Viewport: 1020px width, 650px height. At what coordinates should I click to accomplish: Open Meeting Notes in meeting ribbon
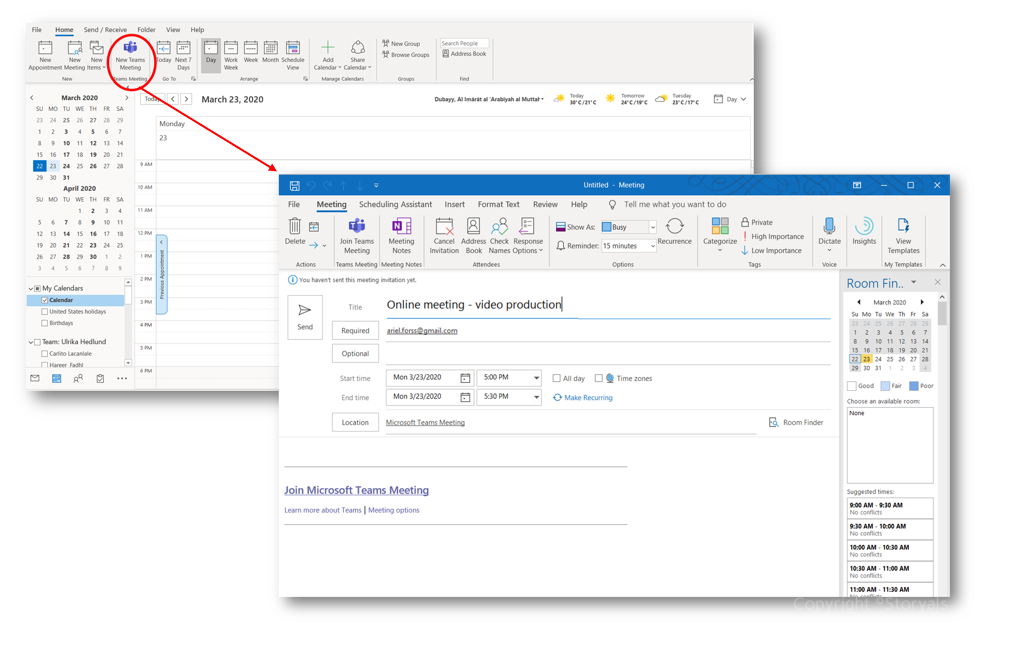point(401,236)
